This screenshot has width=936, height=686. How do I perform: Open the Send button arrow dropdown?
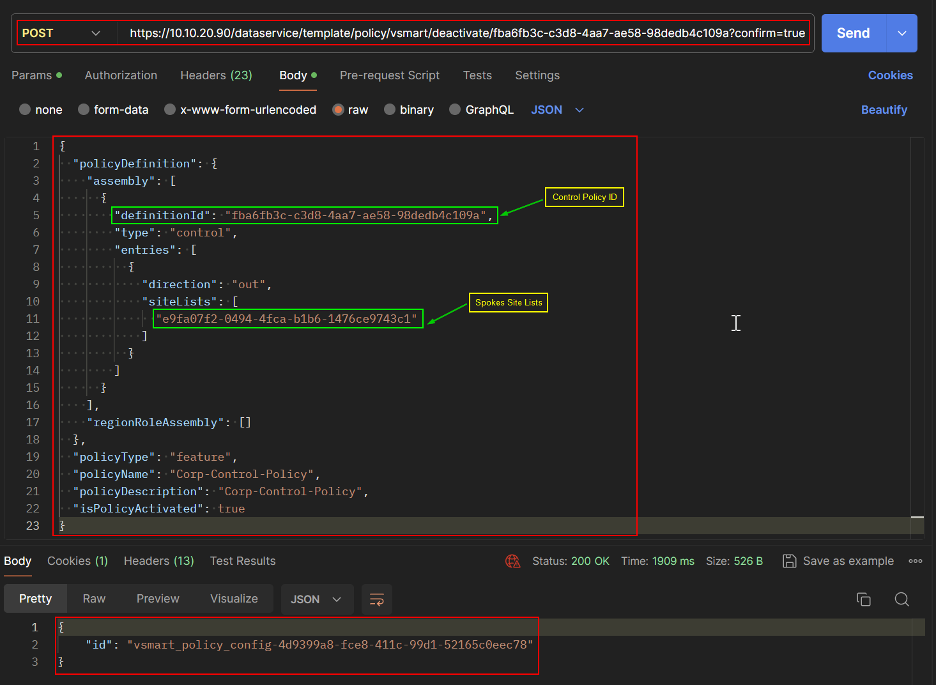[x=901, y=33]
